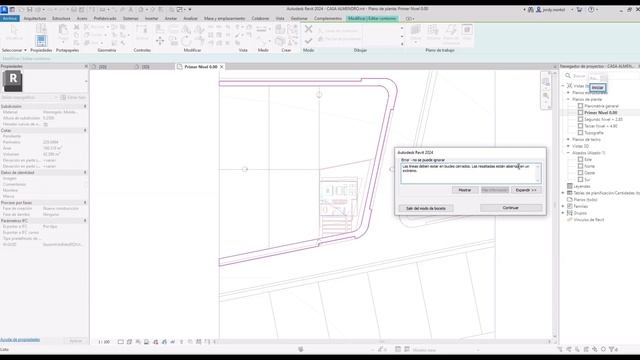
Task: Click Mostrar in the error dialog
Action: pos(465,190)
